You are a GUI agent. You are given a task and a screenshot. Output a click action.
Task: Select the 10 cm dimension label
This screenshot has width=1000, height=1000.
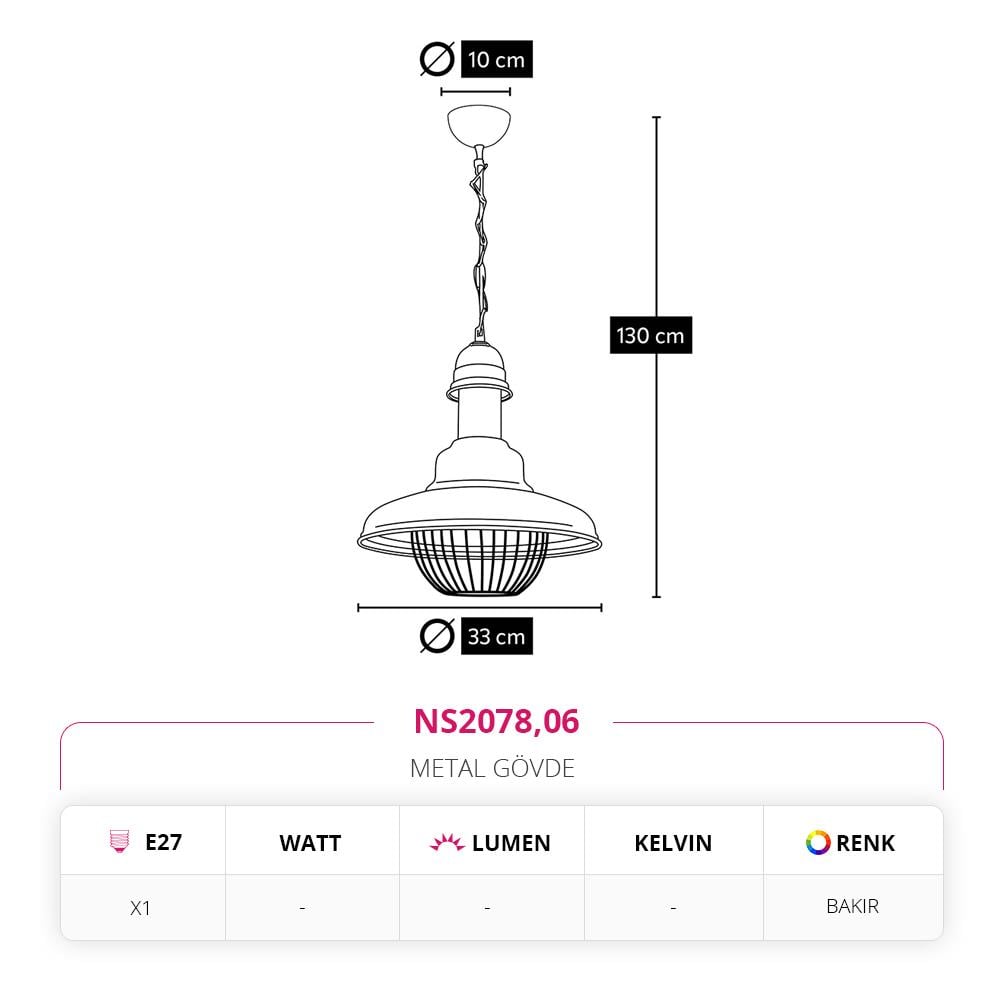pyautogui.click(x=497, y=59)
